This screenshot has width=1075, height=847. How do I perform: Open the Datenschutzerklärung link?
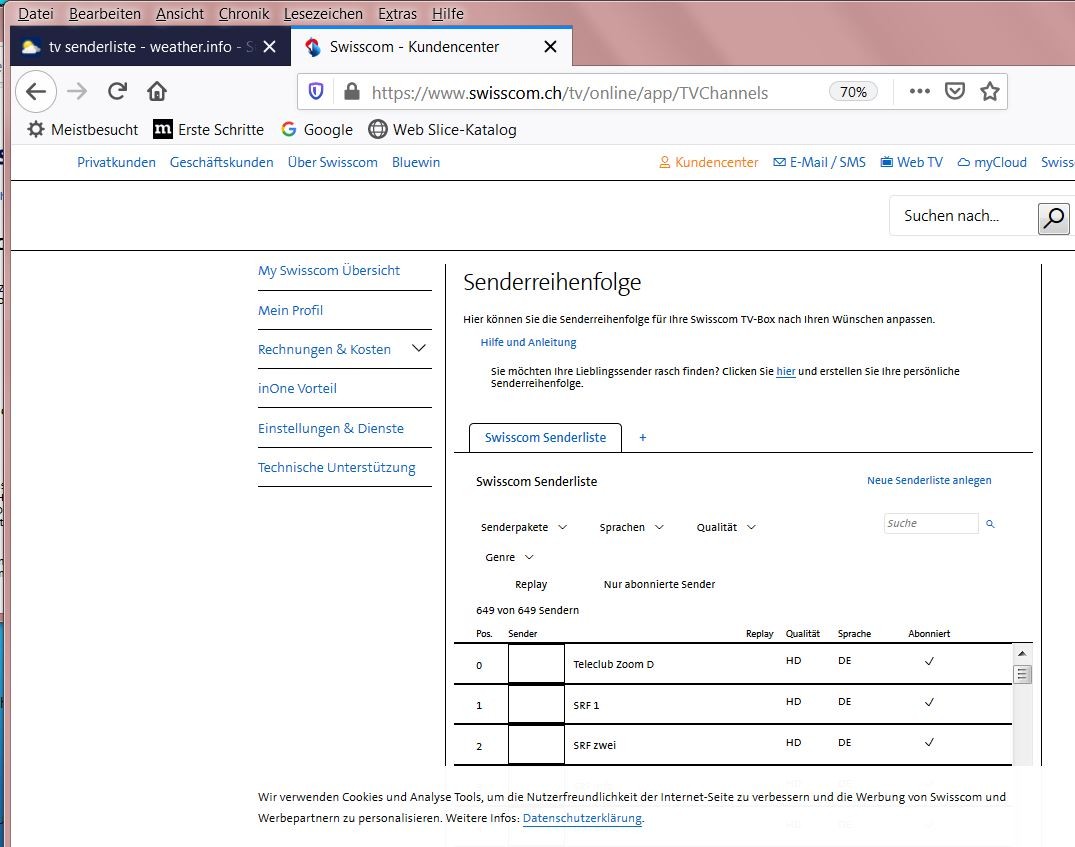pos(582,818)
